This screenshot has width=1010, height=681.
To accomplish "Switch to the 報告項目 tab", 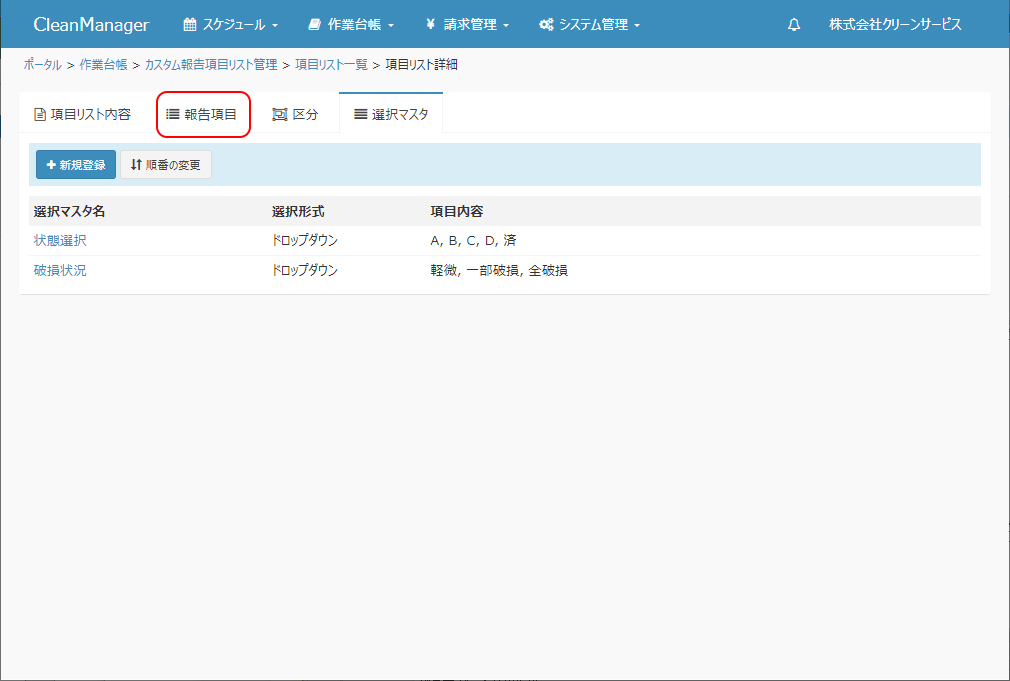I will (203, 114).
